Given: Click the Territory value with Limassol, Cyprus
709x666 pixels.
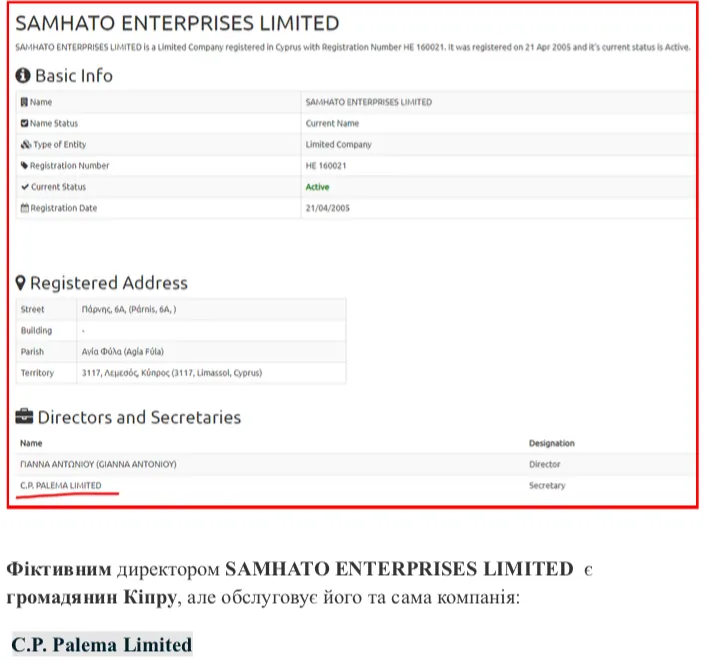Looking at the screenshot, I should pos(172,373).
